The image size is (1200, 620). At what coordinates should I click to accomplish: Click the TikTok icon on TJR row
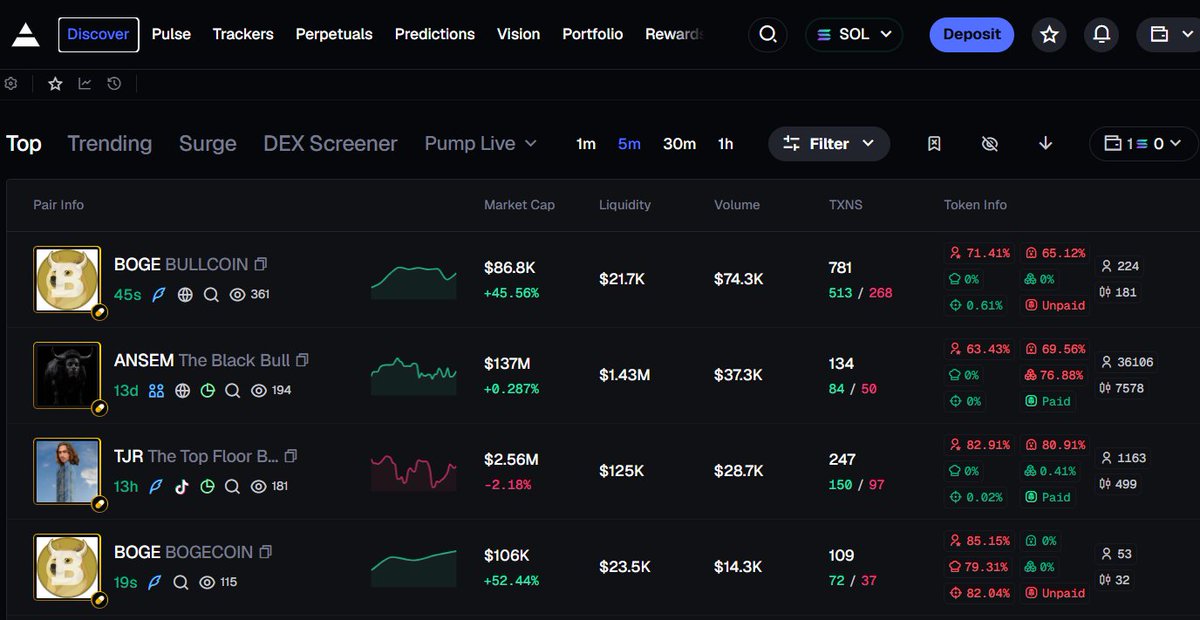point(182,487)
